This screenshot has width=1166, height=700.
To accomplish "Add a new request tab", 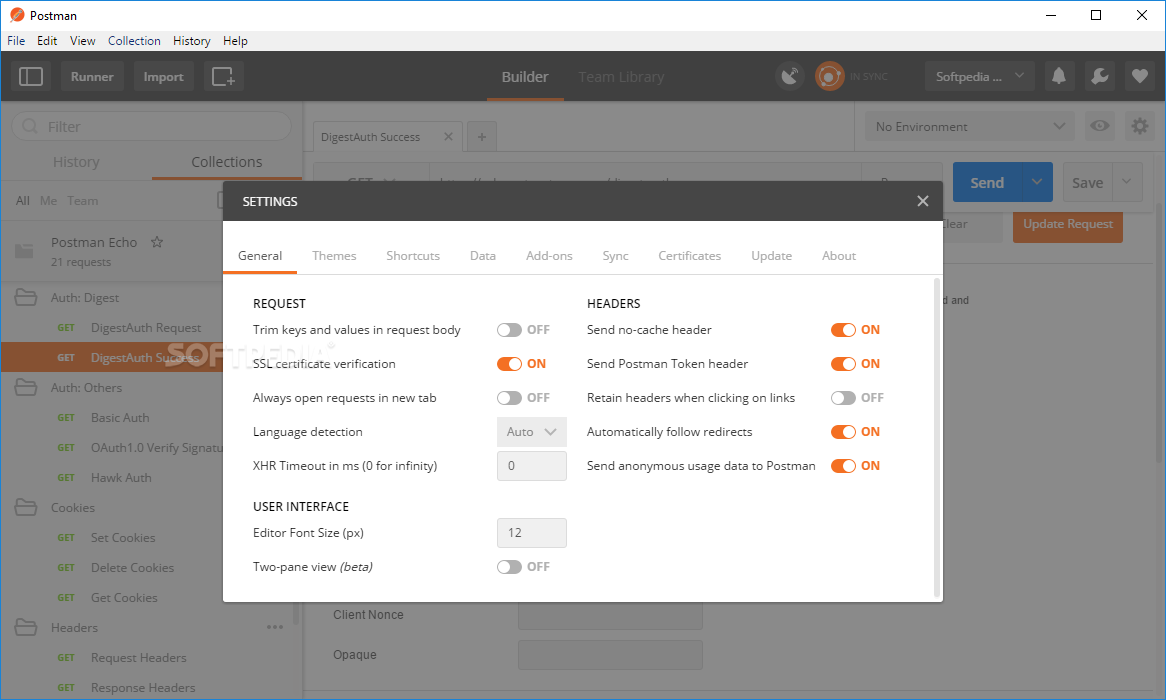I will click(x=482, y=137).
